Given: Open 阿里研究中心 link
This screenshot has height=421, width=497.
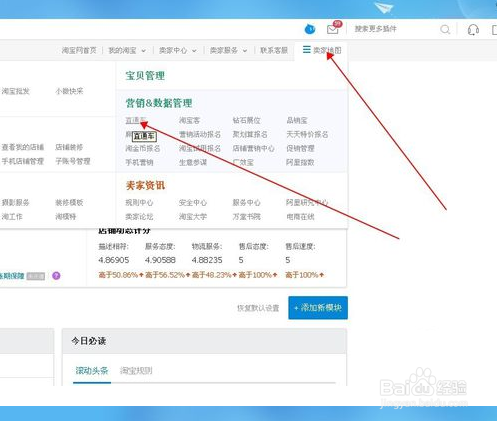Looking at the screenshot, I should [x=307, y=203].
